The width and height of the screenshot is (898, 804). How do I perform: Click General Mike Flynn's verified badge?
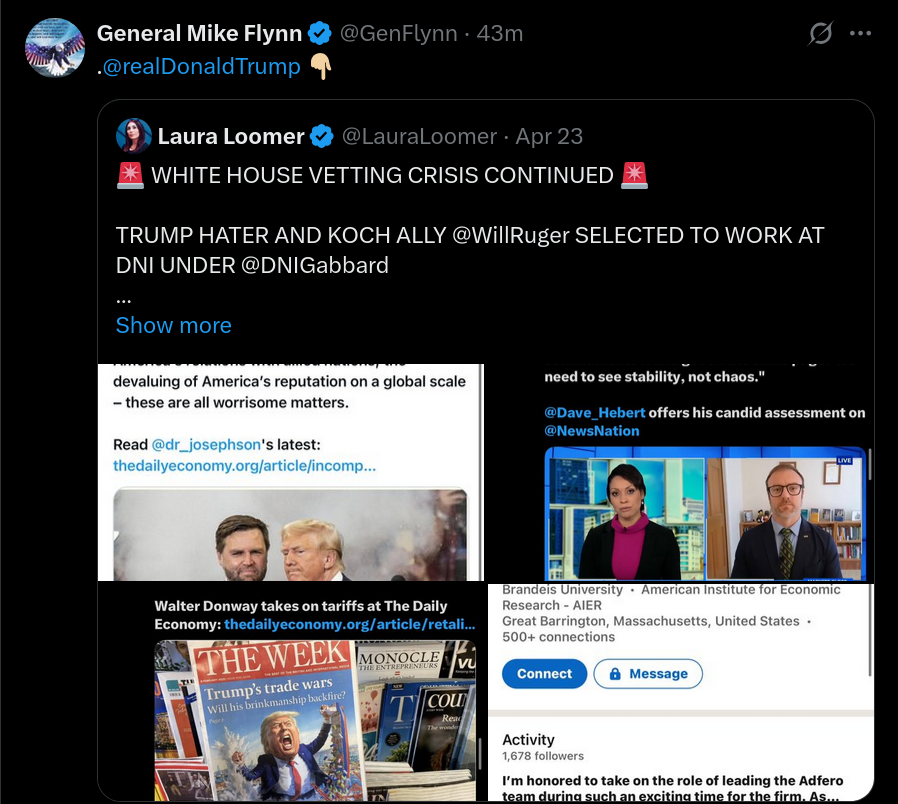click(x=320, y=33)
